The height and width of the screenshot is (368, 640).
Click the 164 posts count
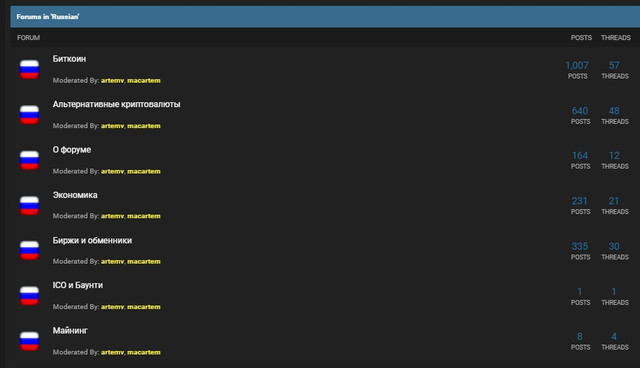click(x=580, y=155)
